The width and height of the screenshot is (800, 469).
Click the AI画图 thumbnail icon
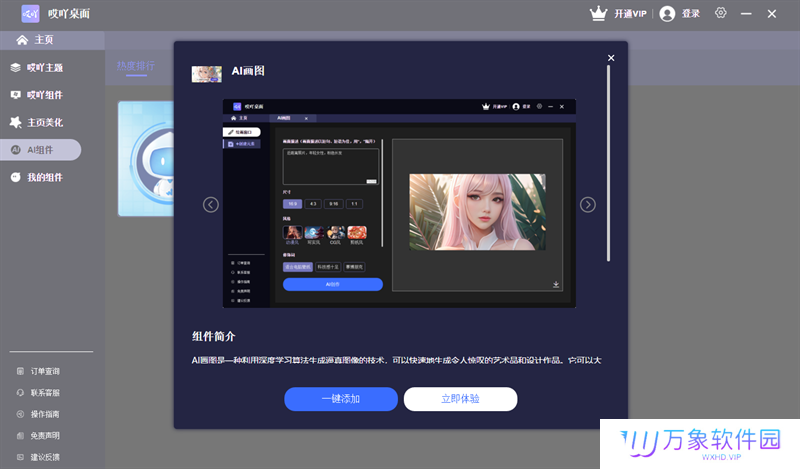tap(207, 74)
